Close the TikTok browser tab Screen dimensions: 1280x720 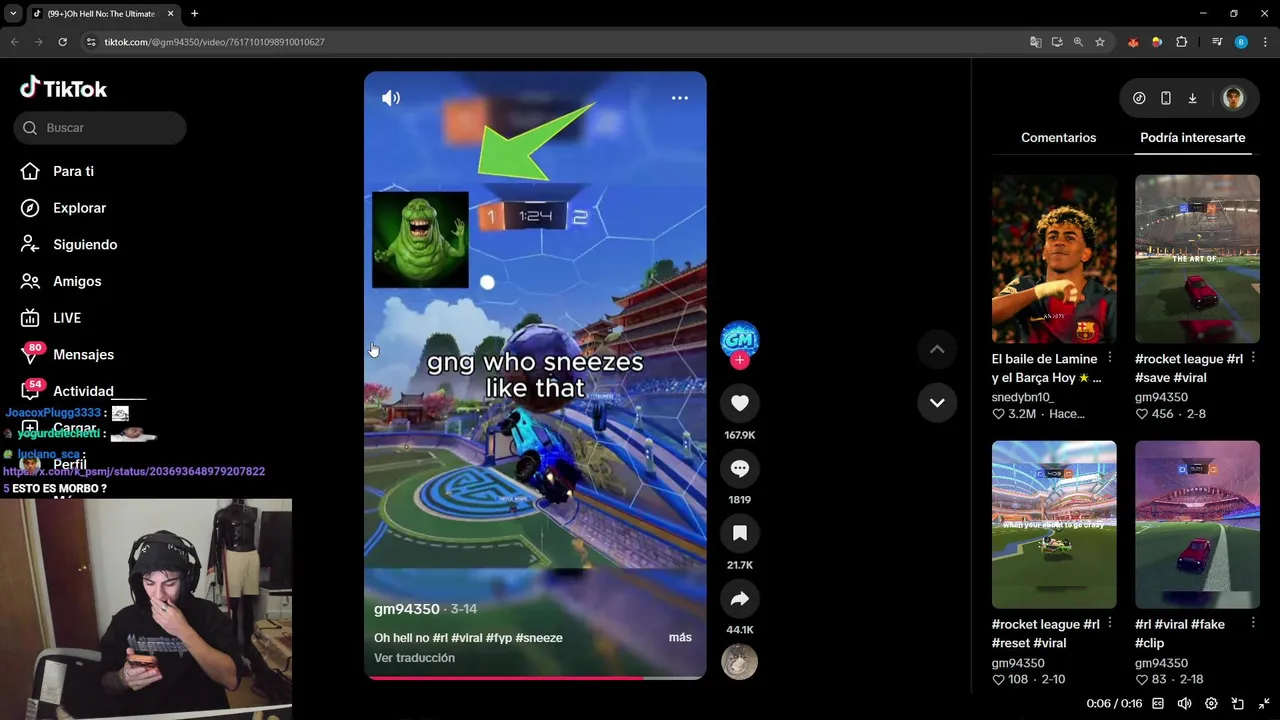[x=170, y=14]
